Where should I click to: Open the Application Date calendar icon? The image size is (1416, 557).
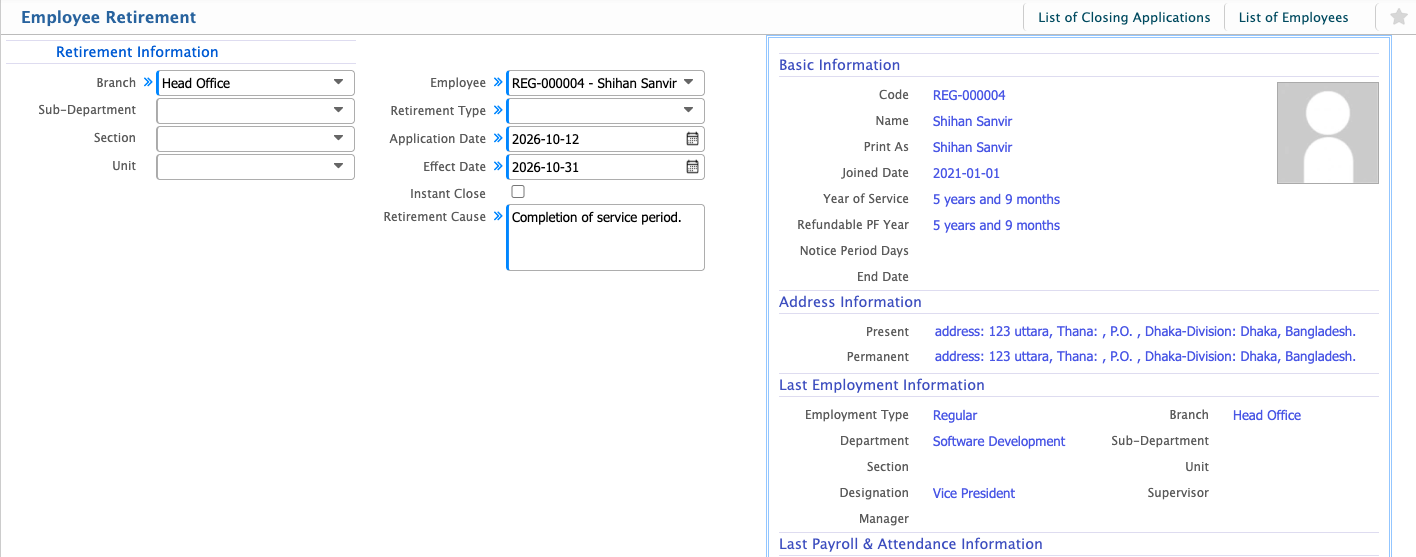pos(692,139)
